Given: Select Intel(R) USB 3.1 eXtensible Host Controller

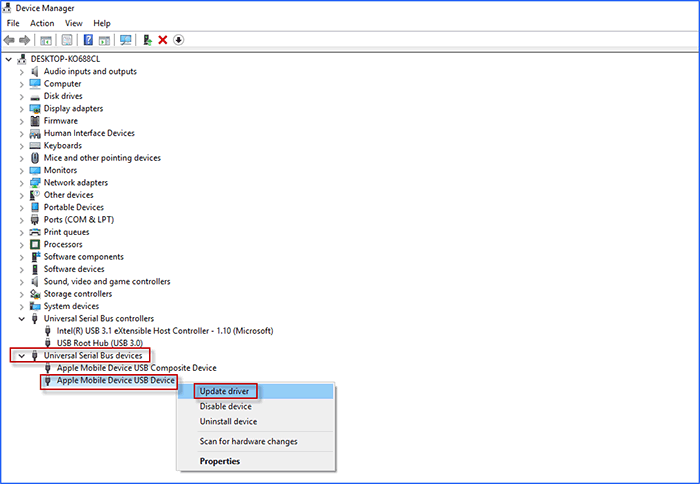Looking at the screenshot, I should tap(164, 331).
